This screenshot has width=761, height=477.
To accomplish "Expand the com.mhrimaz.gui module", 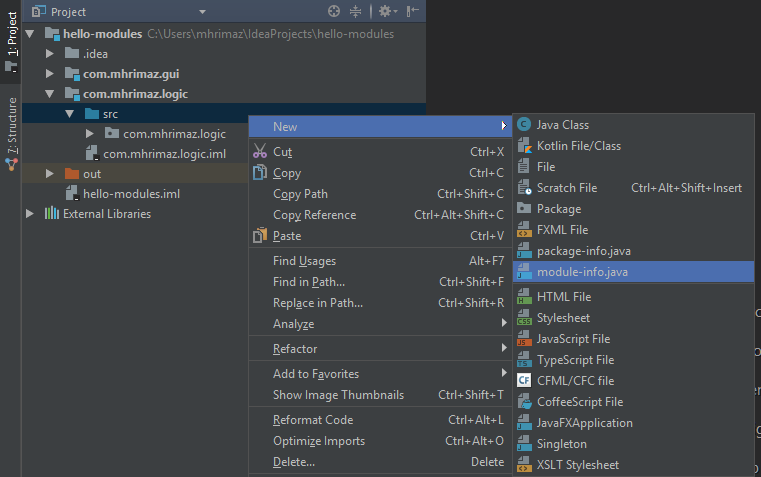I will [x=50, y=74].
